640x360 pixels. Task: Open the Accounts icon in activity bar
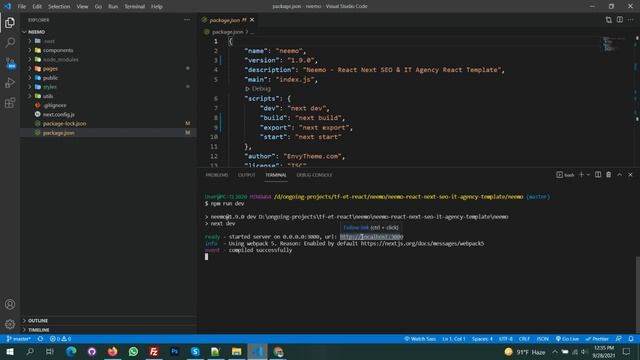point(10,304)
